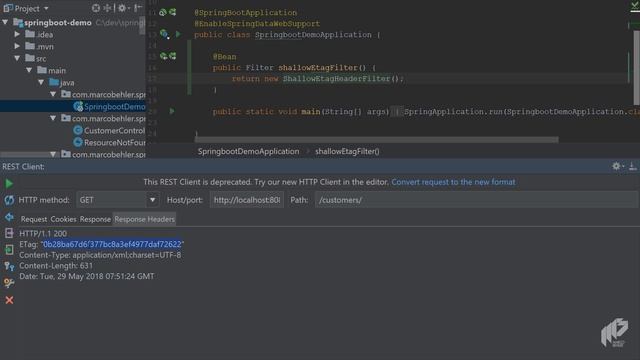
Task: Click the view response as HTML icon
Action: pyautogui.click(x=9, y=233)
